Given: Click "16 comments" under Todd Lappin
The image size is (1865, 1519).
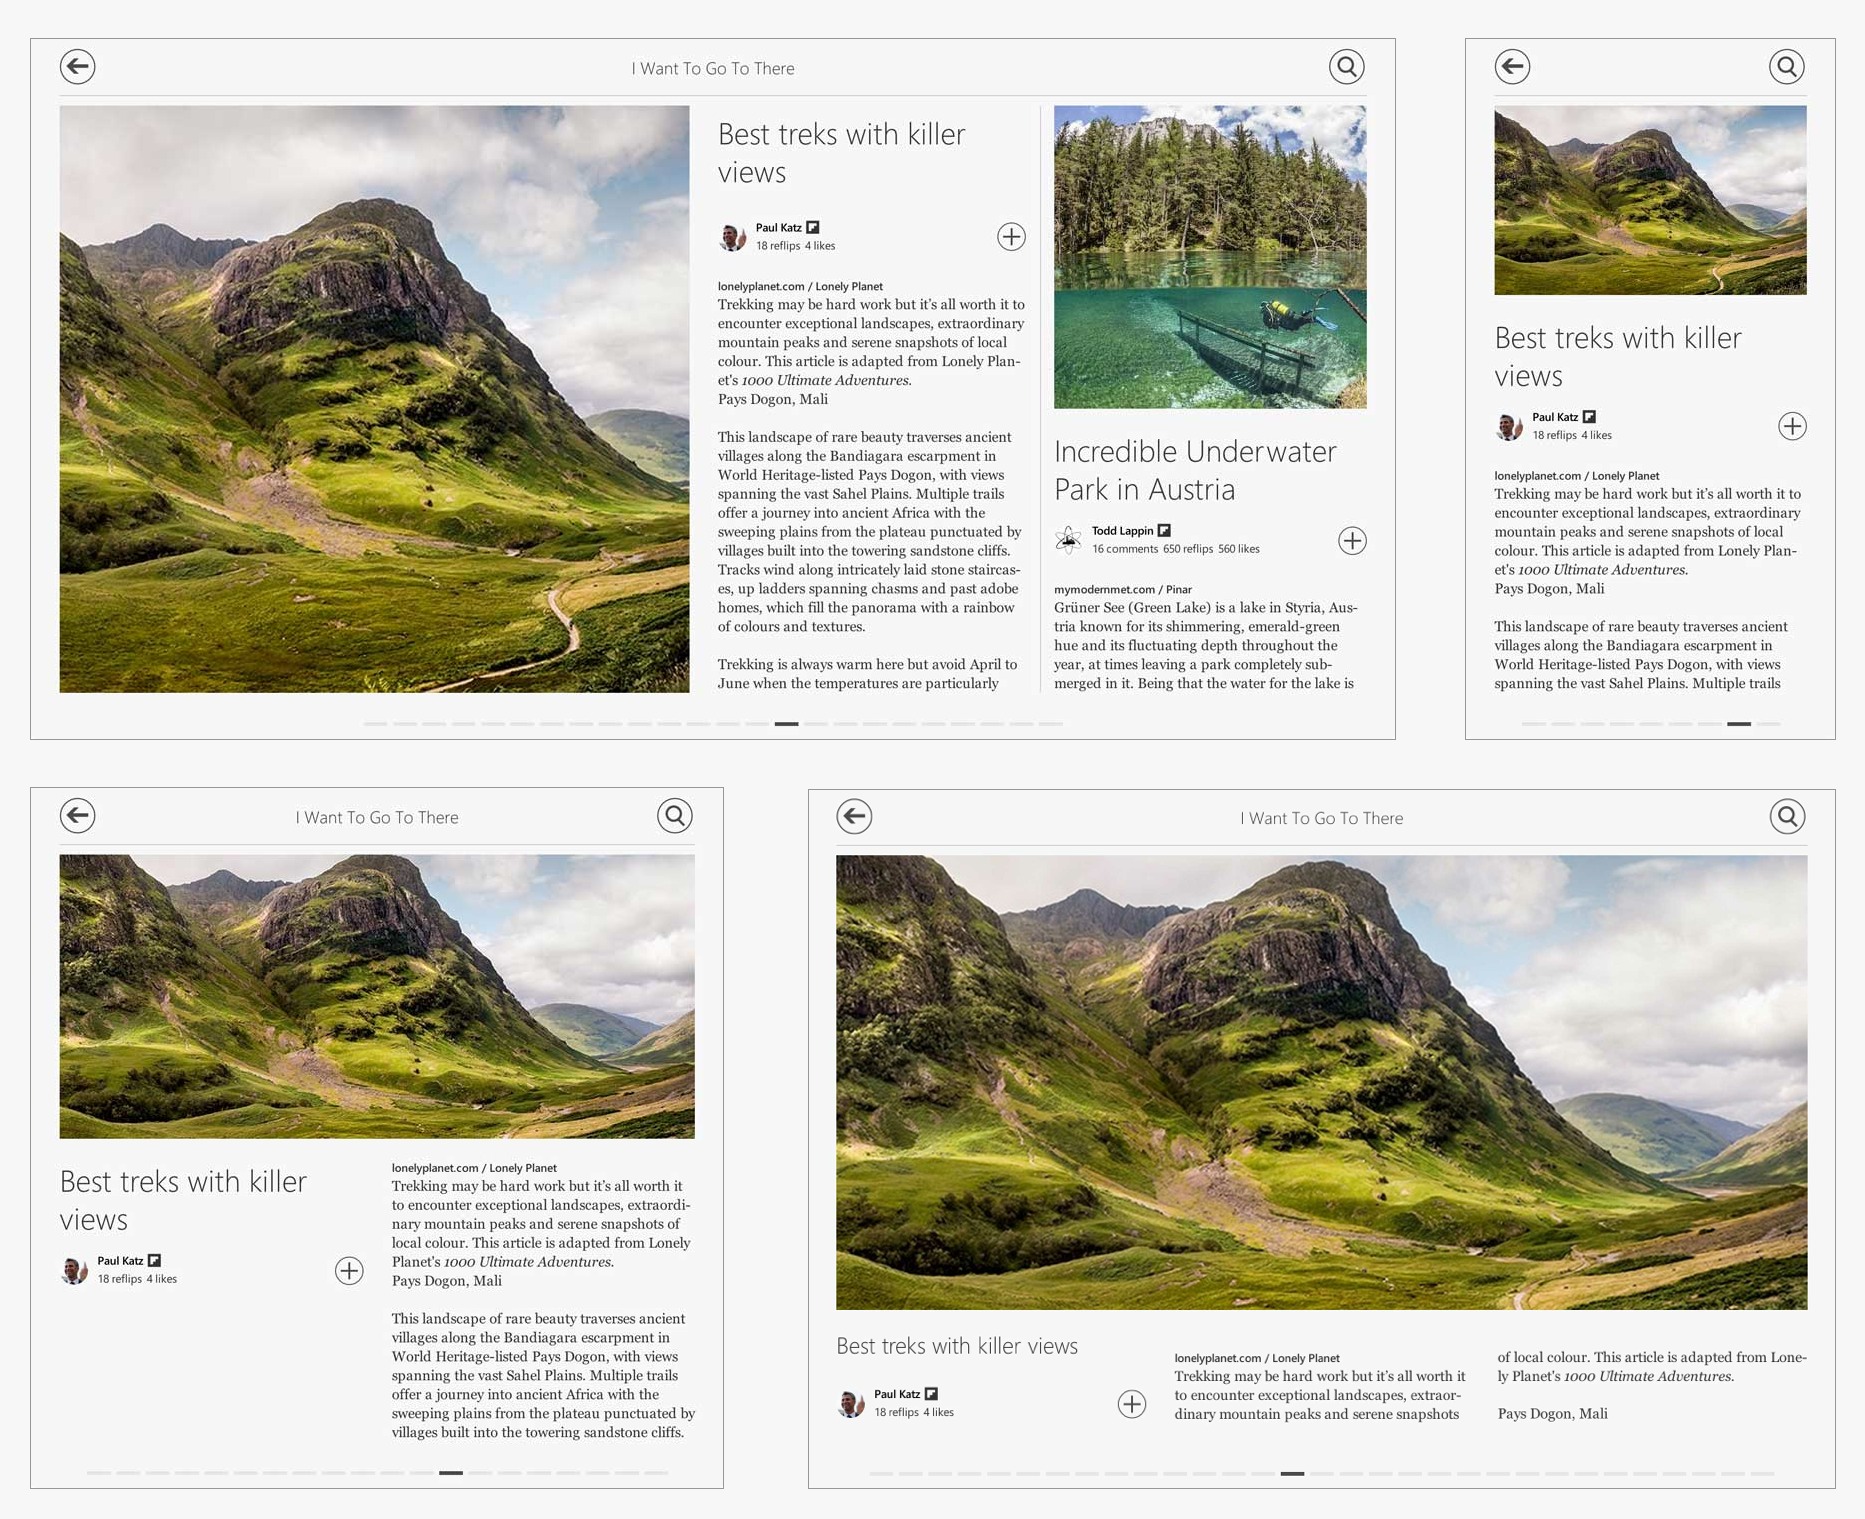Looking at the screenshot, I should [x=1125, y=549].
